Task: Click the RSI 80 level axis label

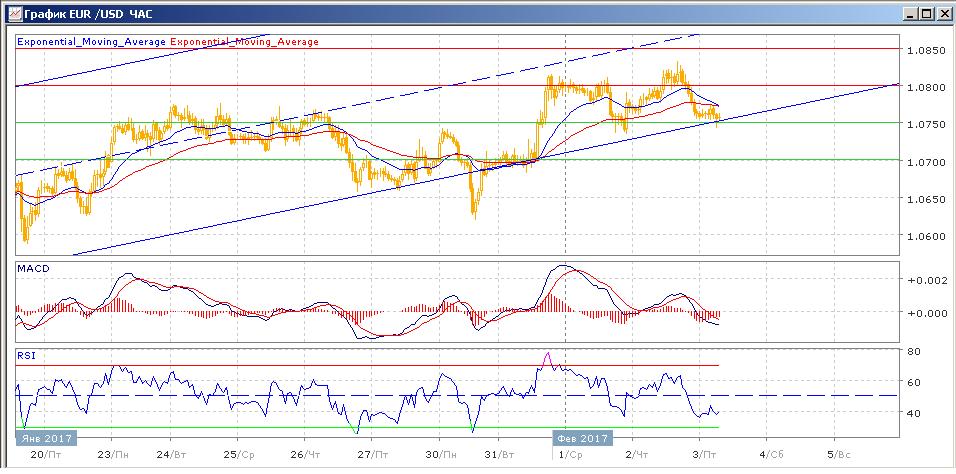Action: 914,352
